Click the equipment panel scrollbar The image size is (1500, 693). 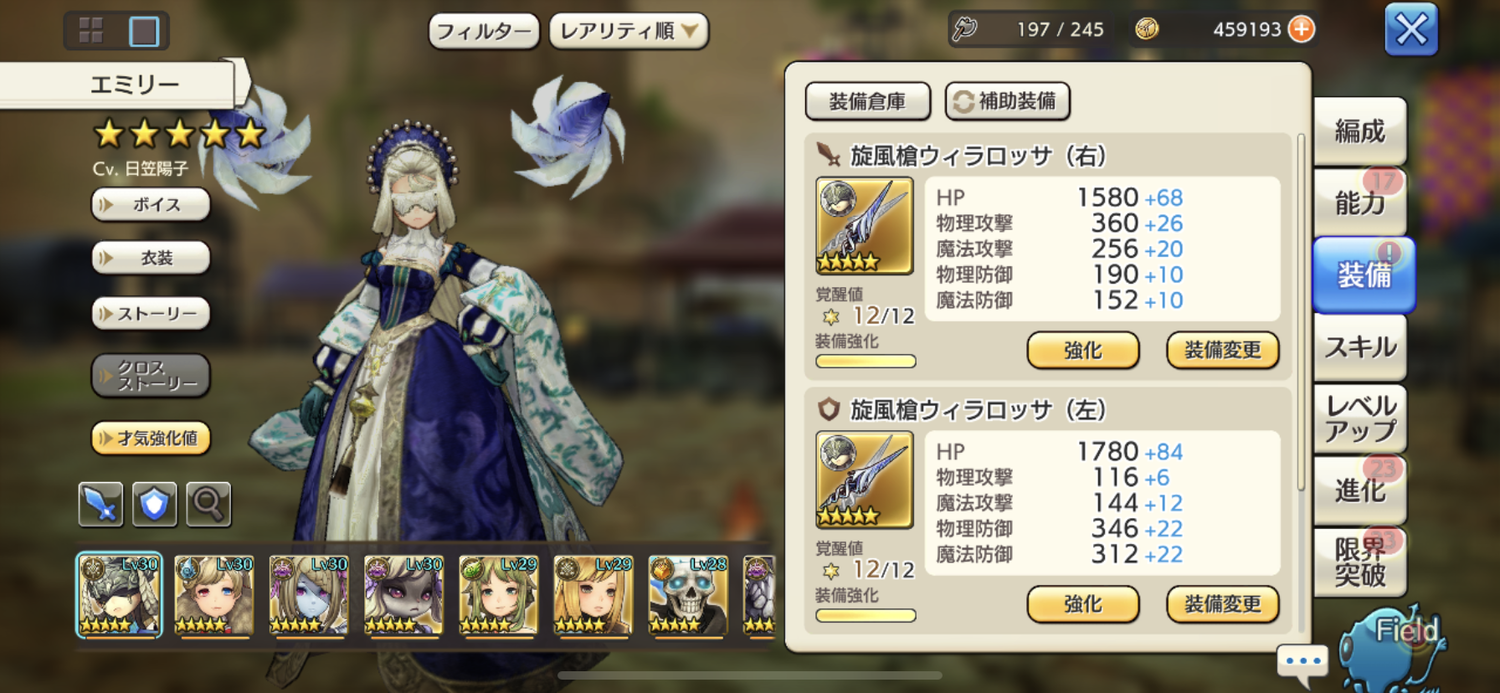click(1301, 310)
